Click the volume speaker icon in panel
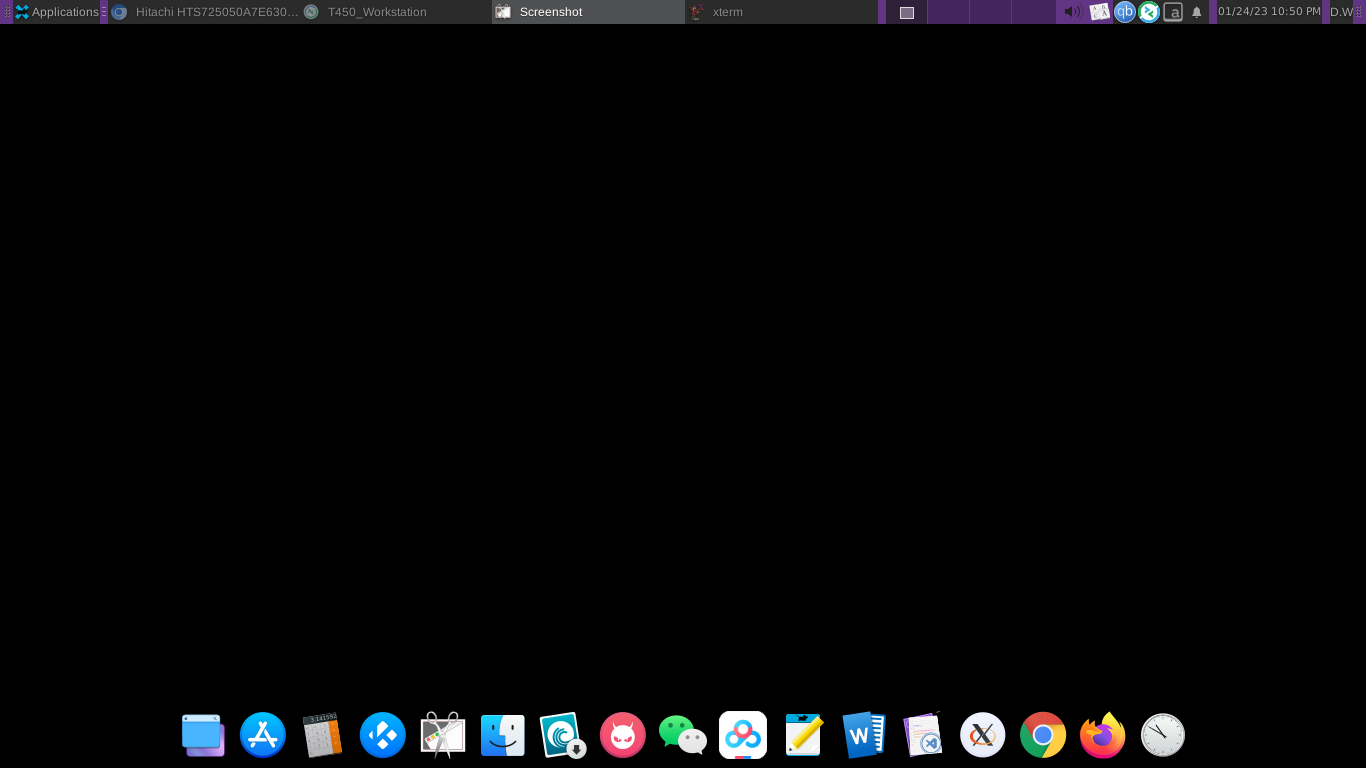Image resolution: width=1366 pixels, height=768 pixels. [x=1072, y=12]
